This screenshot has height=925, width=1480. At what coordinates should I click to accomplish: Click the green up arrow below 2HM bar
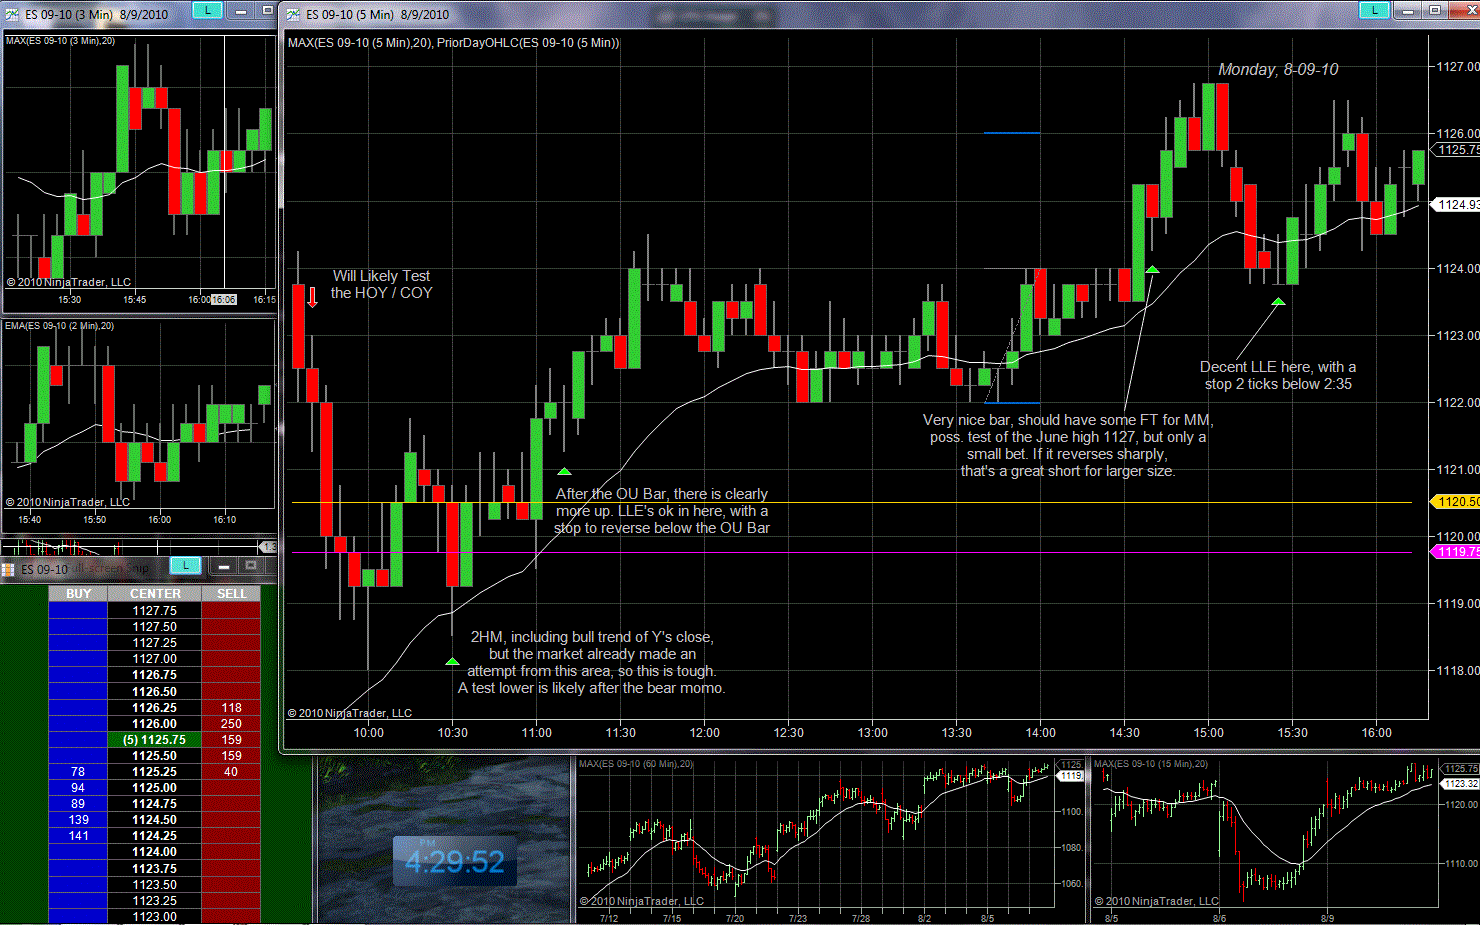[452, 661]
